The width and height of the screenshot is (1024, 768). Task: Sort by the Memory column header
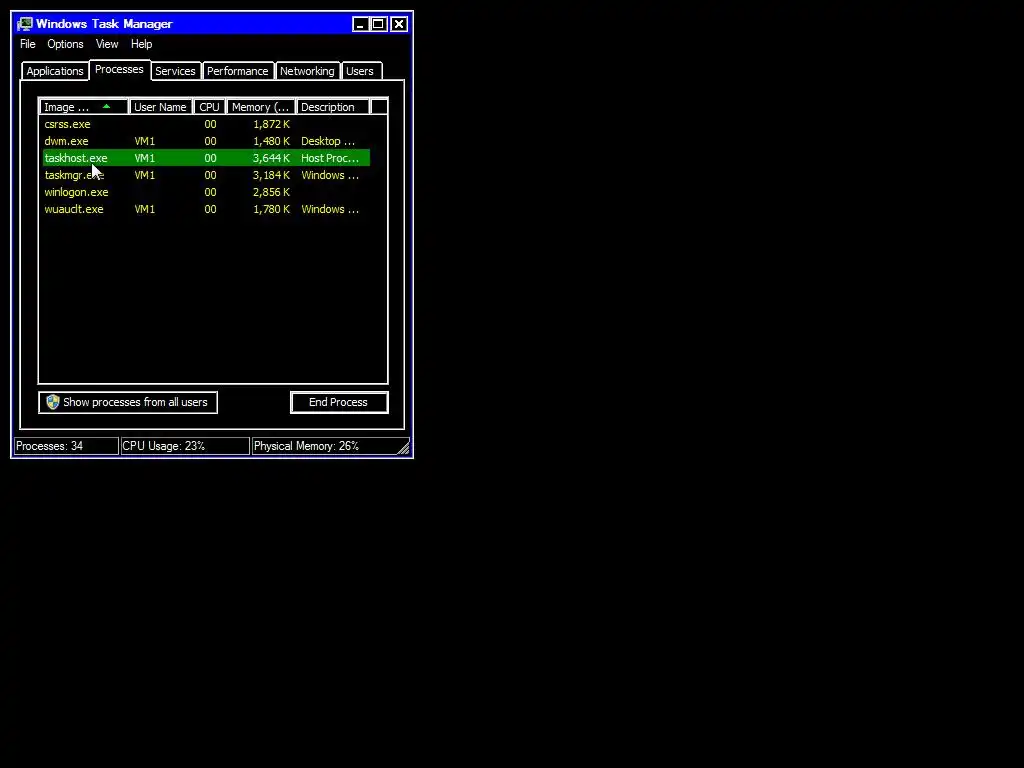click(261, 107)
